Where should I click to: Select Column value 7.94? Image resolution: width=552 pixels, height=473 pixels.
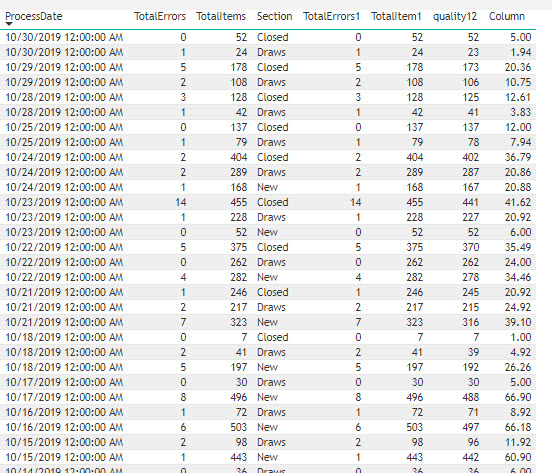coord(521,142)
